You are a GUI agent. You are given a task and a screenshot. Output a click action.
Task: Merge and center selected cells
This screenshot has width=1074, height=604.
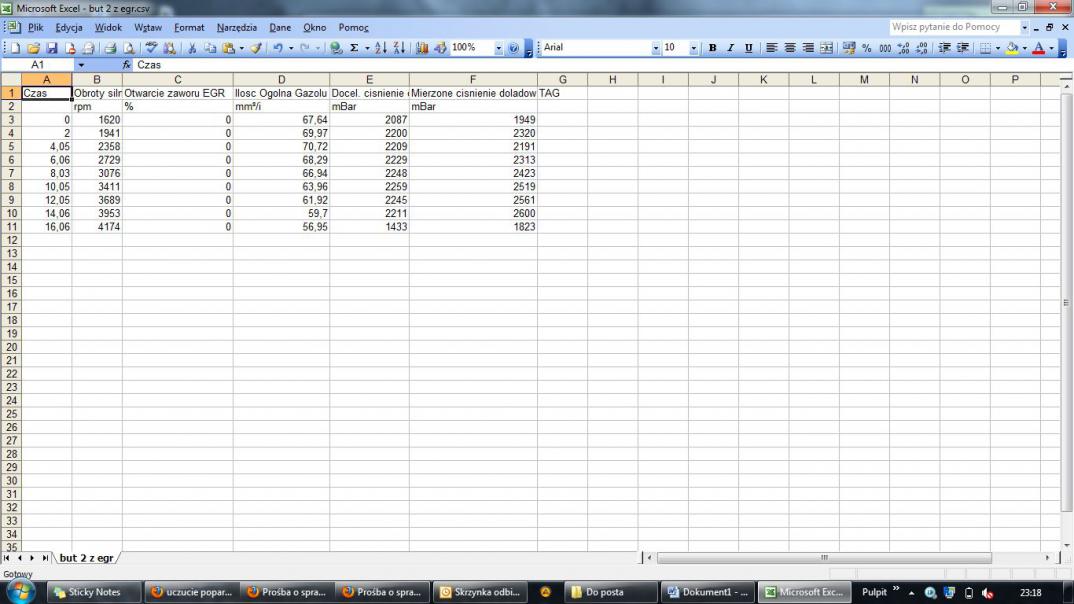[827, 48]
